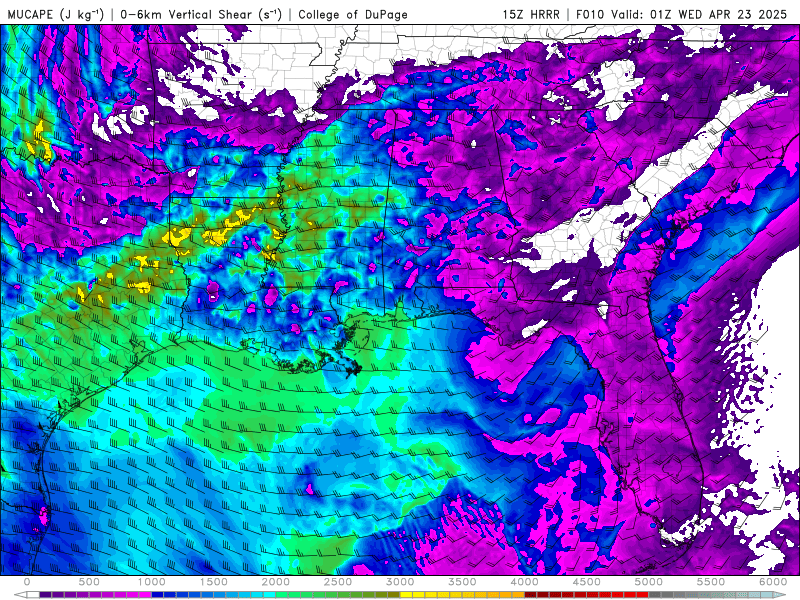The image size is (800, 600).
Task: Click the 'F010 Valid: 01Z WED APR 23 2025' text
Action: tap(681, 14)
